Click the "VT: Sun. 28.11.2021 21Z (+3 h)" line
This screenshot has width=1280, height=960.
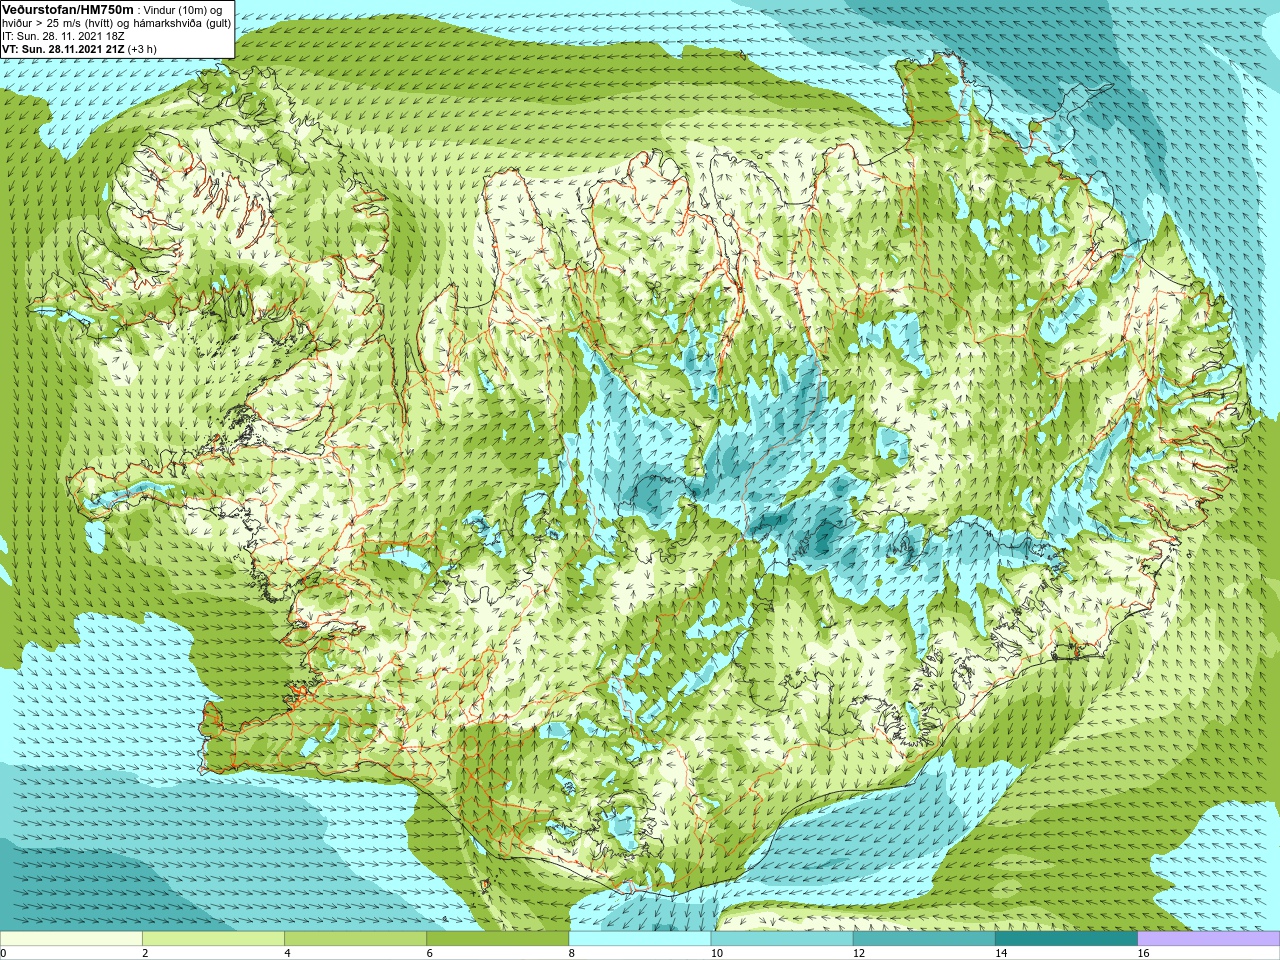79,50
